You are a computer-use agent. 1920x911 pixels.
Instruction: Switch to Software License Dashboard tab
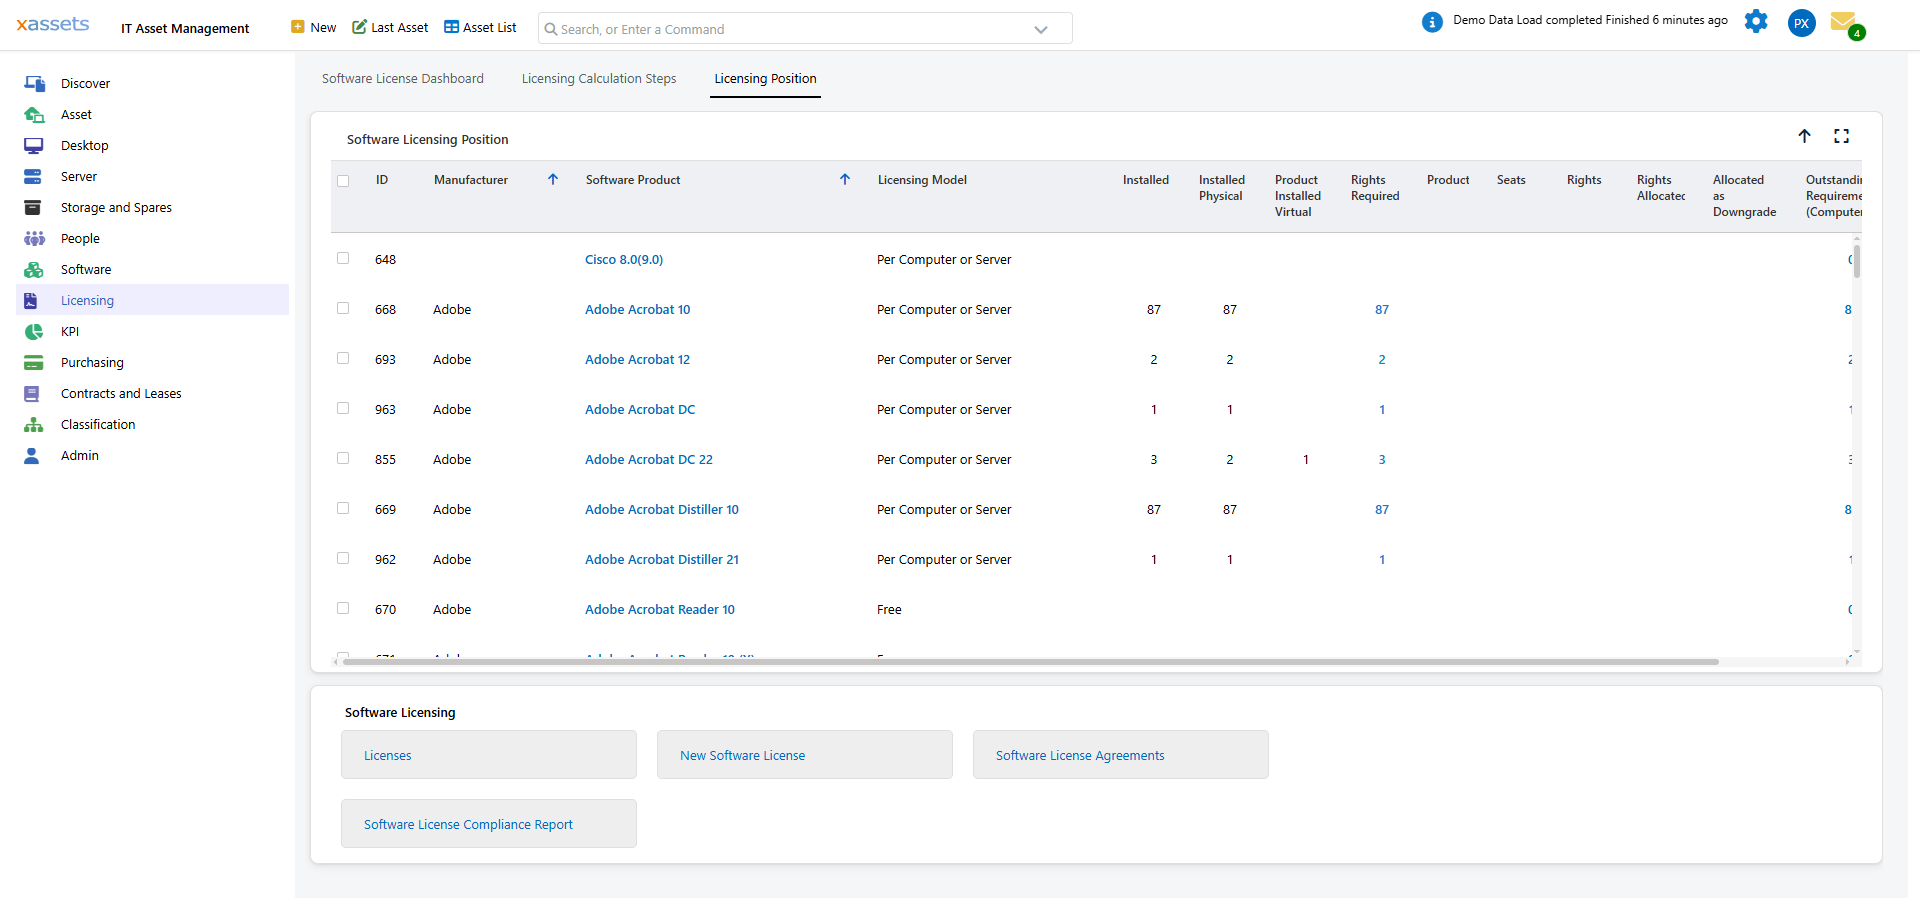[402, 79]
